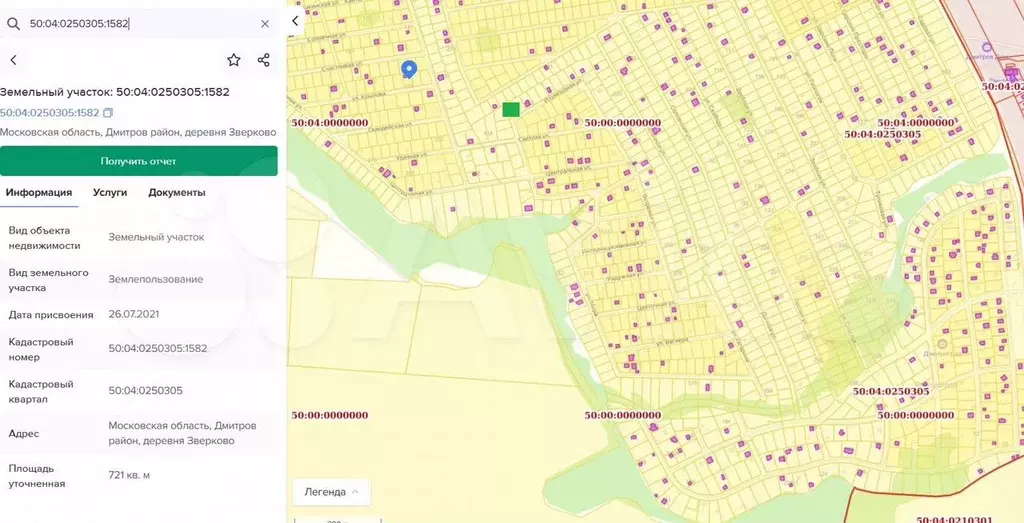Click the 'Вид объекта недвижимости' row label

[44, 238]
